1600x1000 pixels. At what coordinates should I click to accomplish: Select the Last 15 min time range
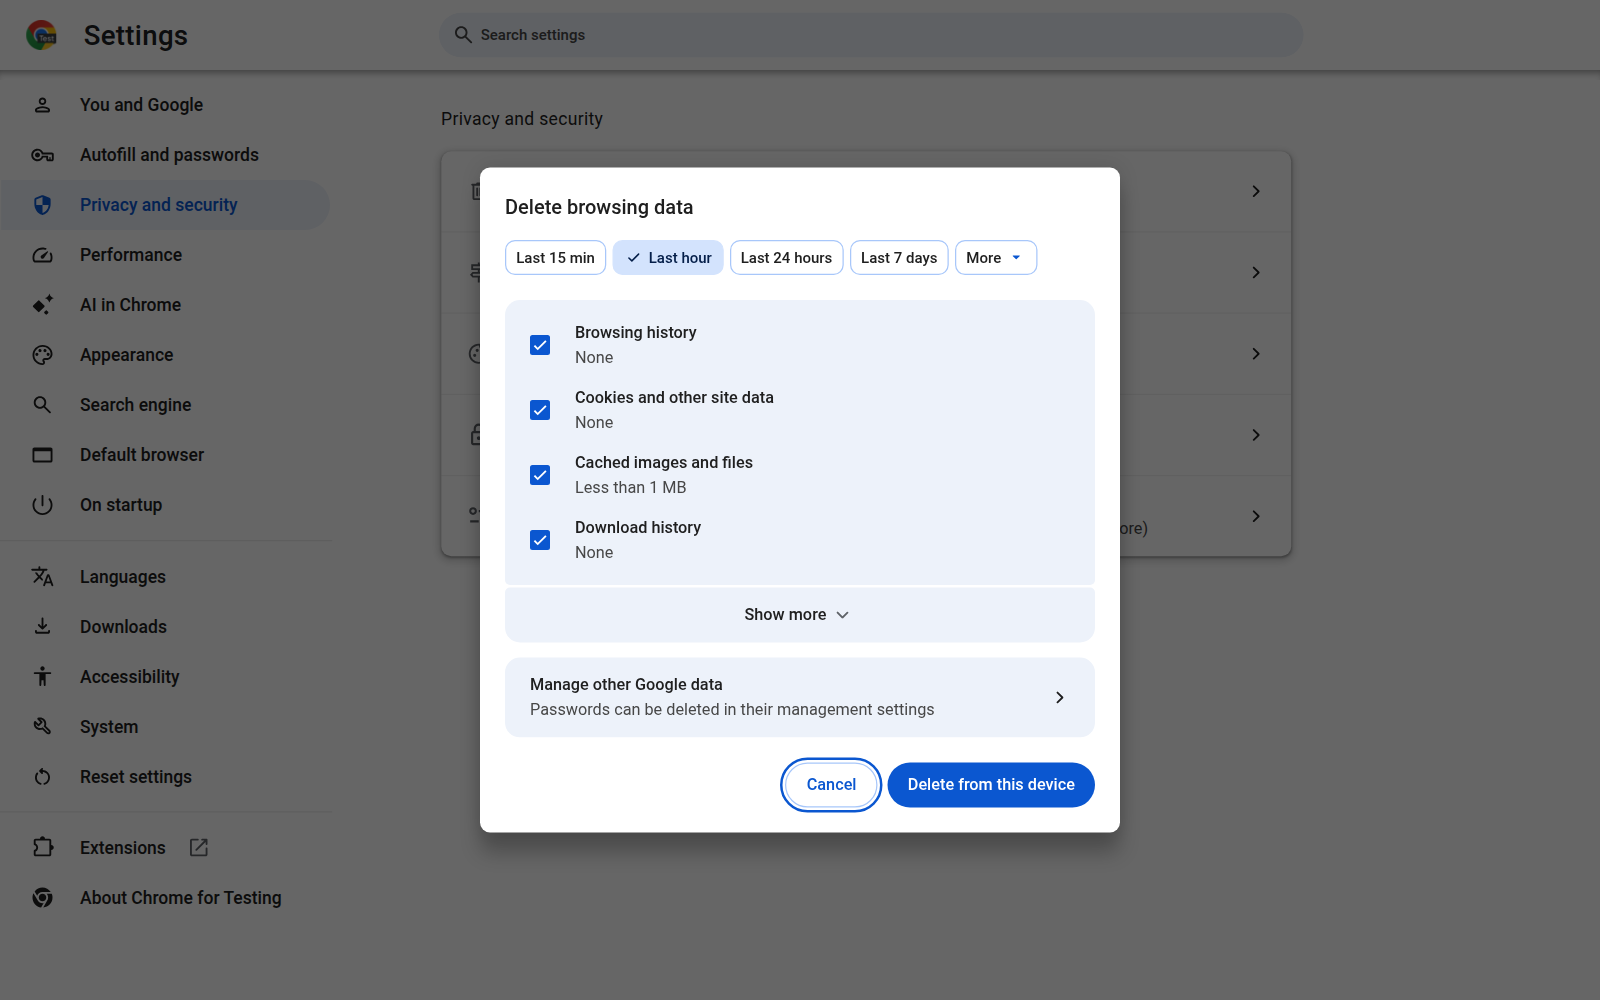tap(555, 258)
